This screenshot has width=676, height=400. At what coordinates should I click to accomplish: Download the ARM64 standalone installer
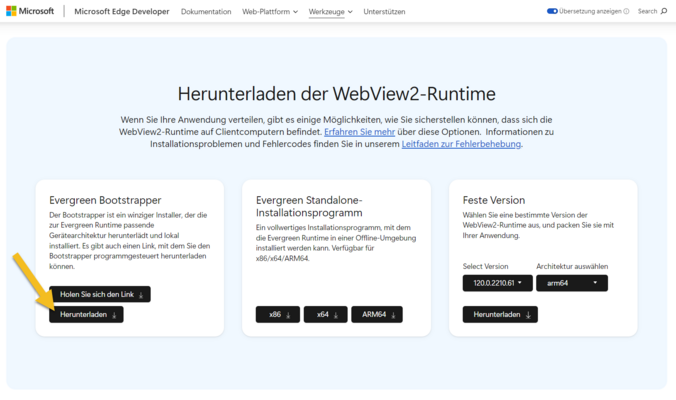pyautogui.click(x=377, y=314)
